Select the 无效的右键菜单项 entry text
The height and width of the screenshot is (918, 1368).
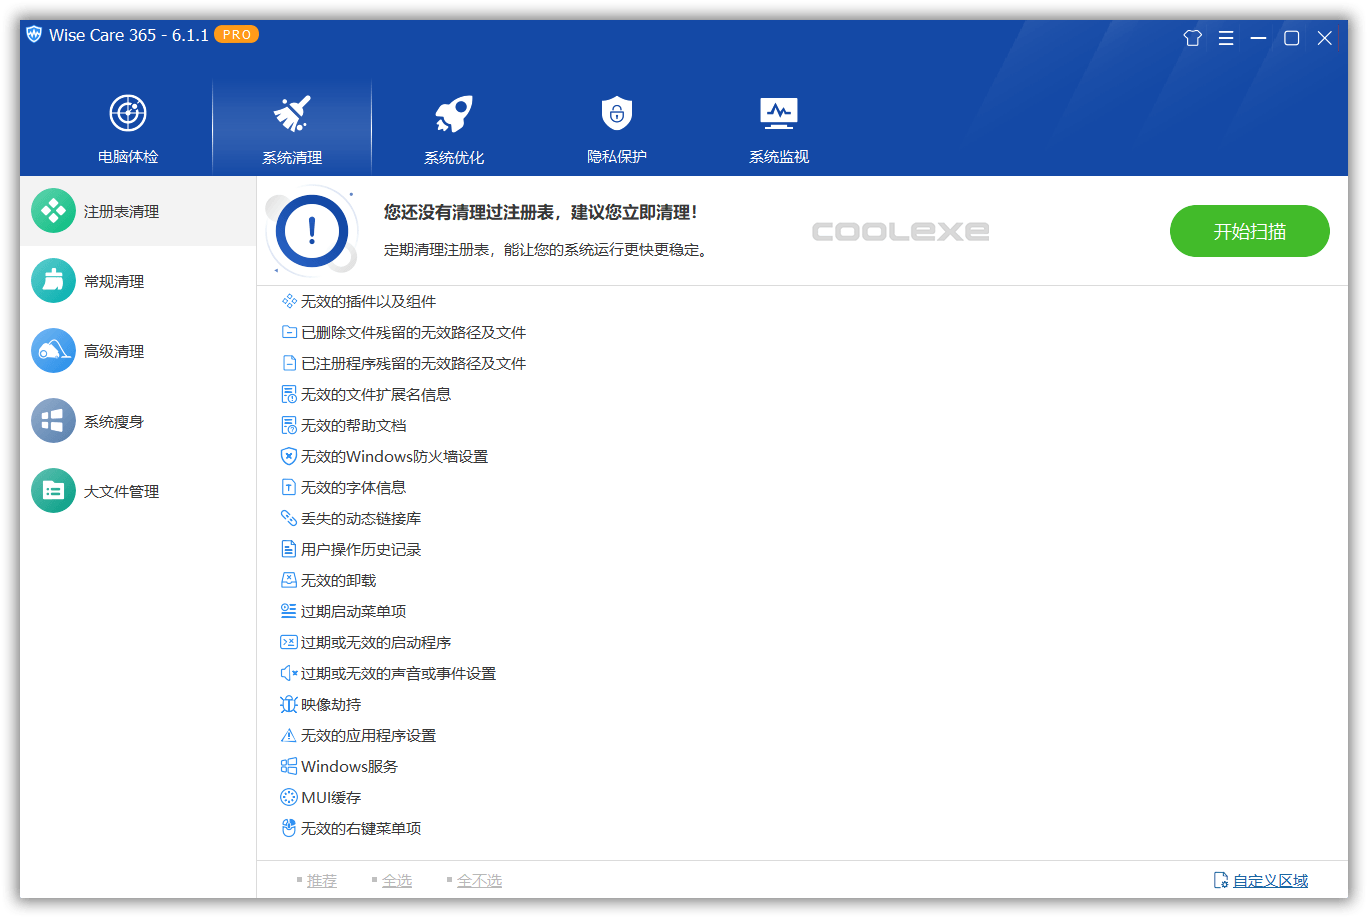[x=361, y=828]
